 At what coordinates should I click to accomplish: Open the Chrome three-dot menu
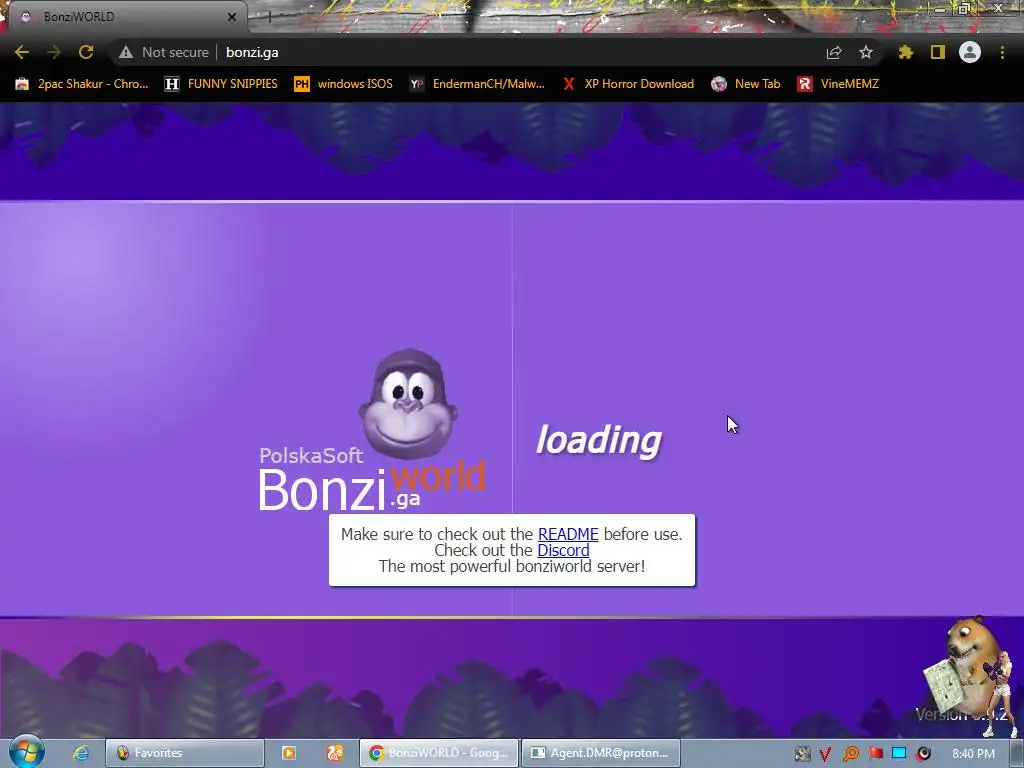1002,52
